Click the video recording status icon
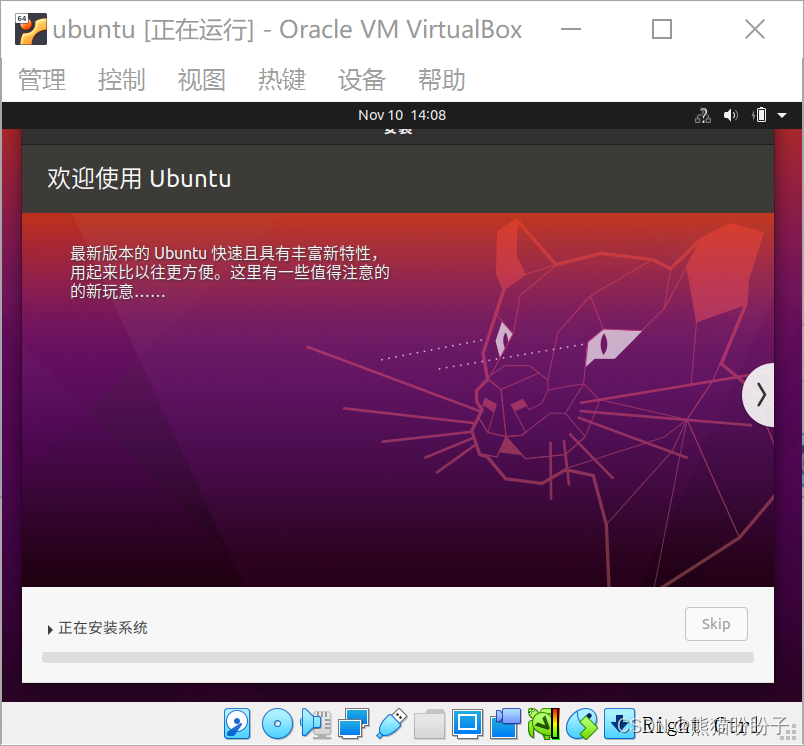This screenshot has height=746, width=804. (x=506, y=724)
